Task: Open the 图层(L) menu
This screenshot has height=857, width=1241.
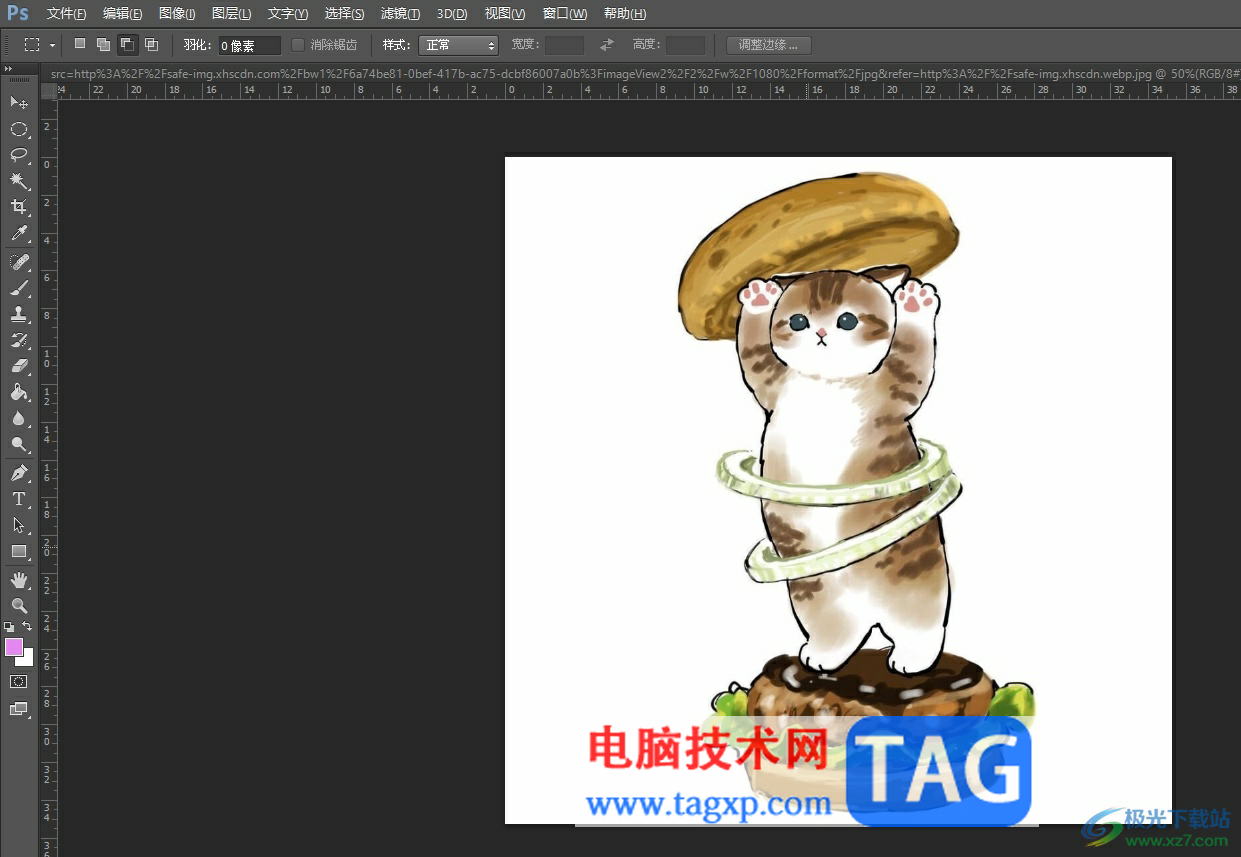Action: (232, 14)
